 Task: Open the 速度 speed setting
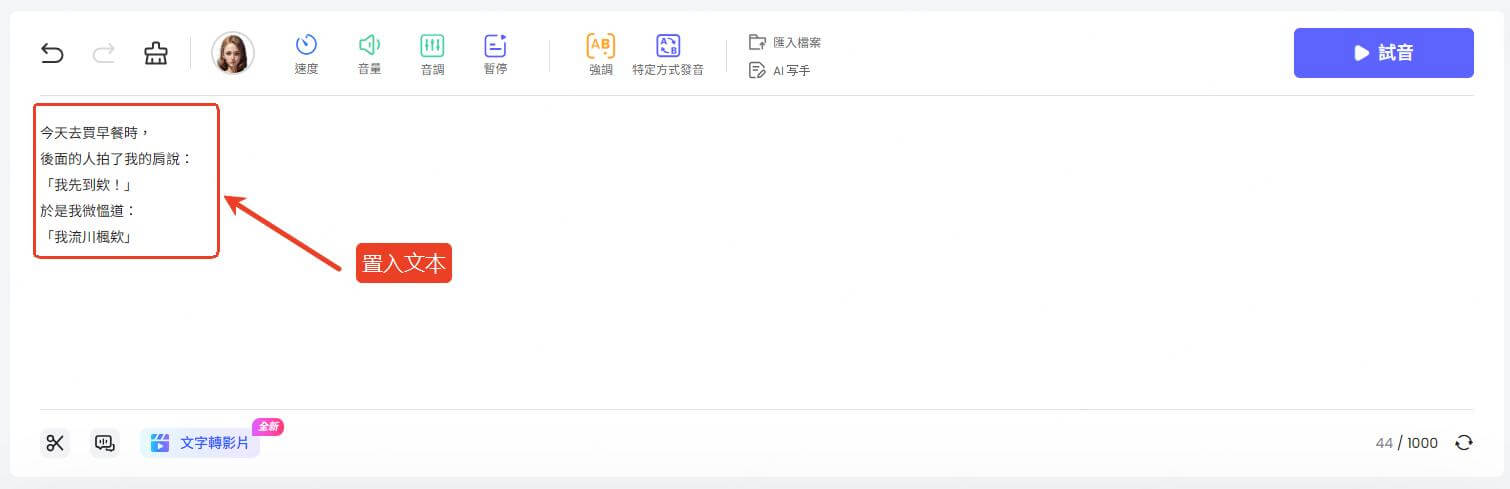click(306, 53)
